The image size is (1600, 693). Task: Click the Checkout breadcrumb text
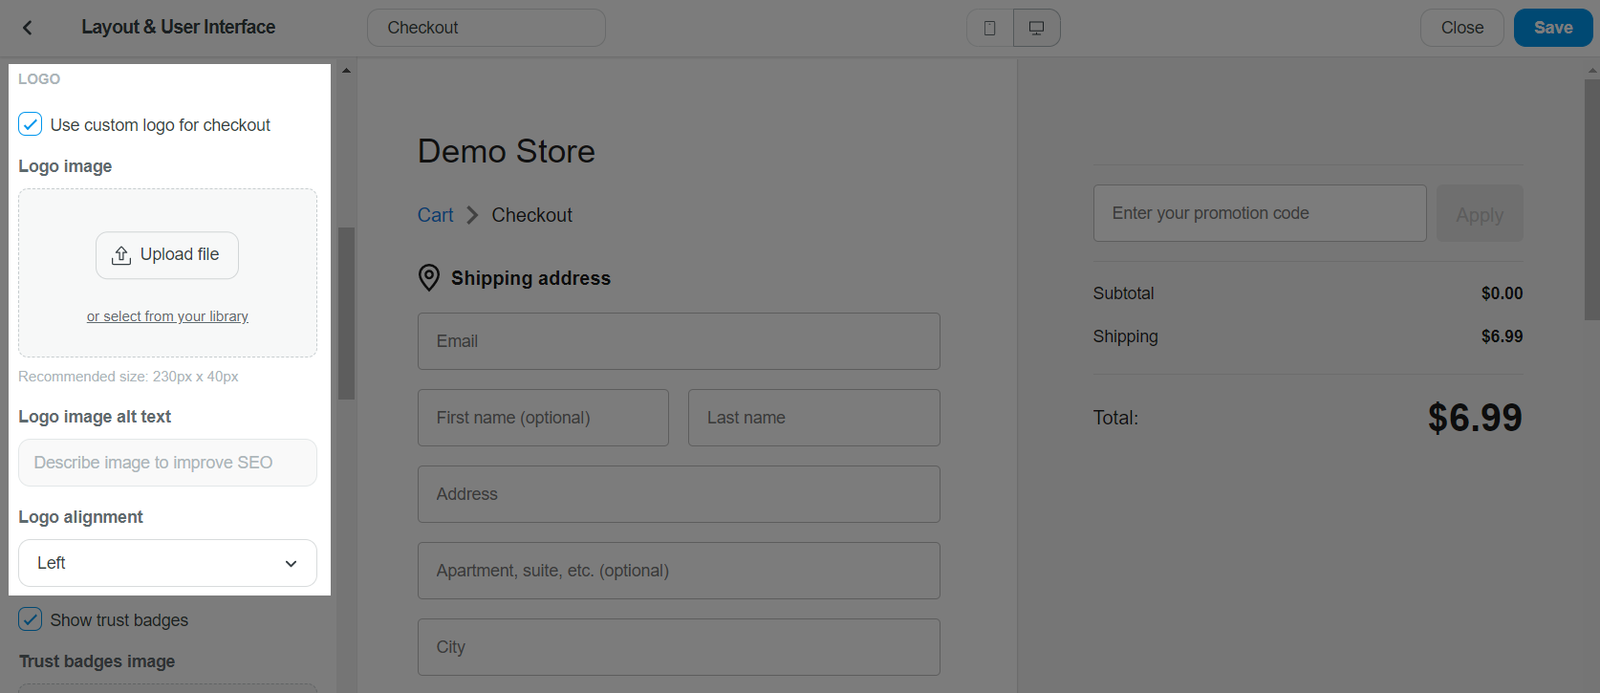point(532,215)
